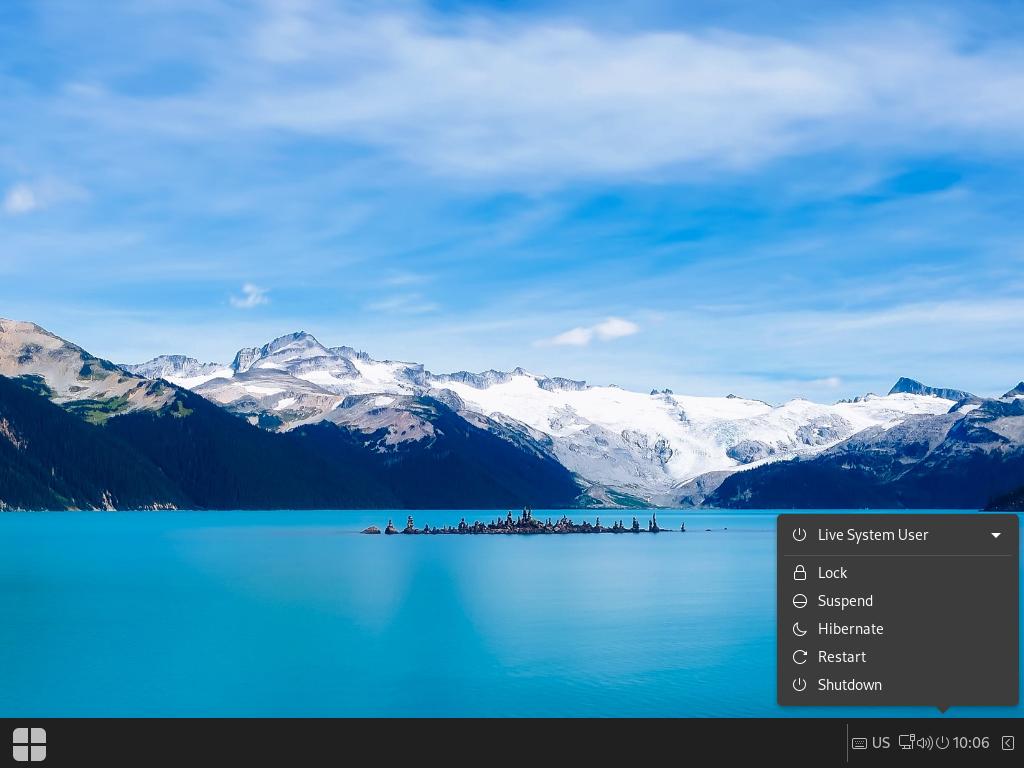Pick Hibernate from the power menu
1024x768 pixels.
[898, 629]
